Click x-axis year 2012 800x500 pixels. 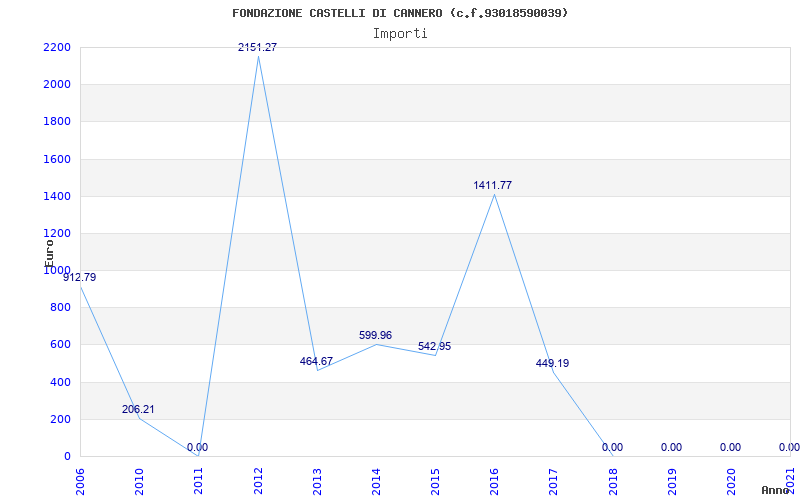(x=258, y=482)
